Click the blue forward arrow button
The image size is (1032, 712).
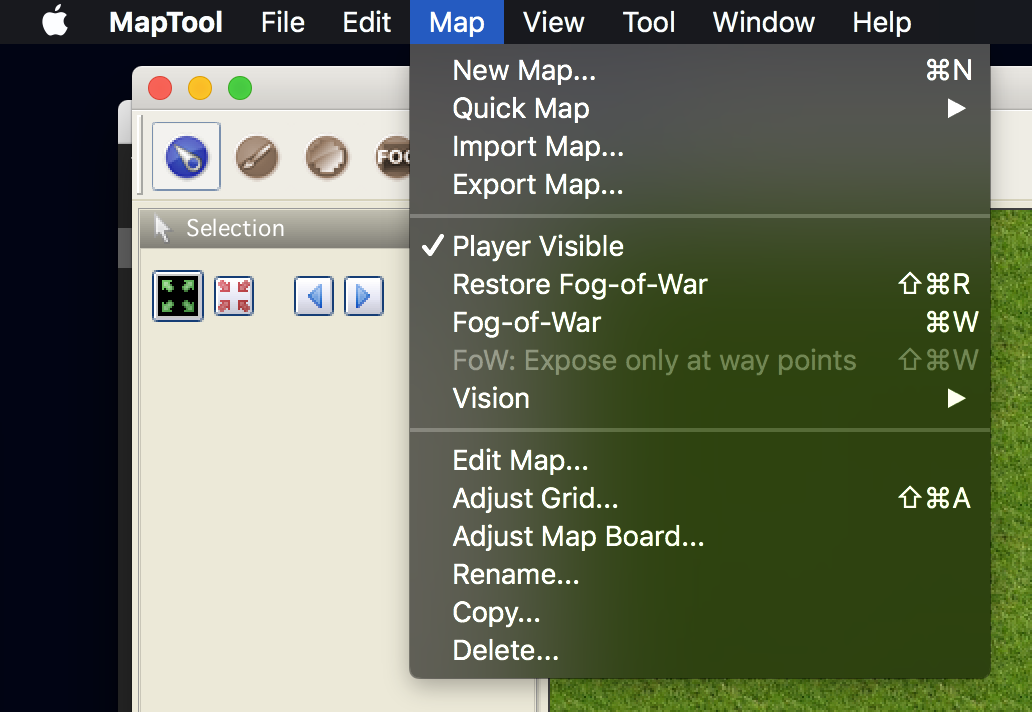363,296
